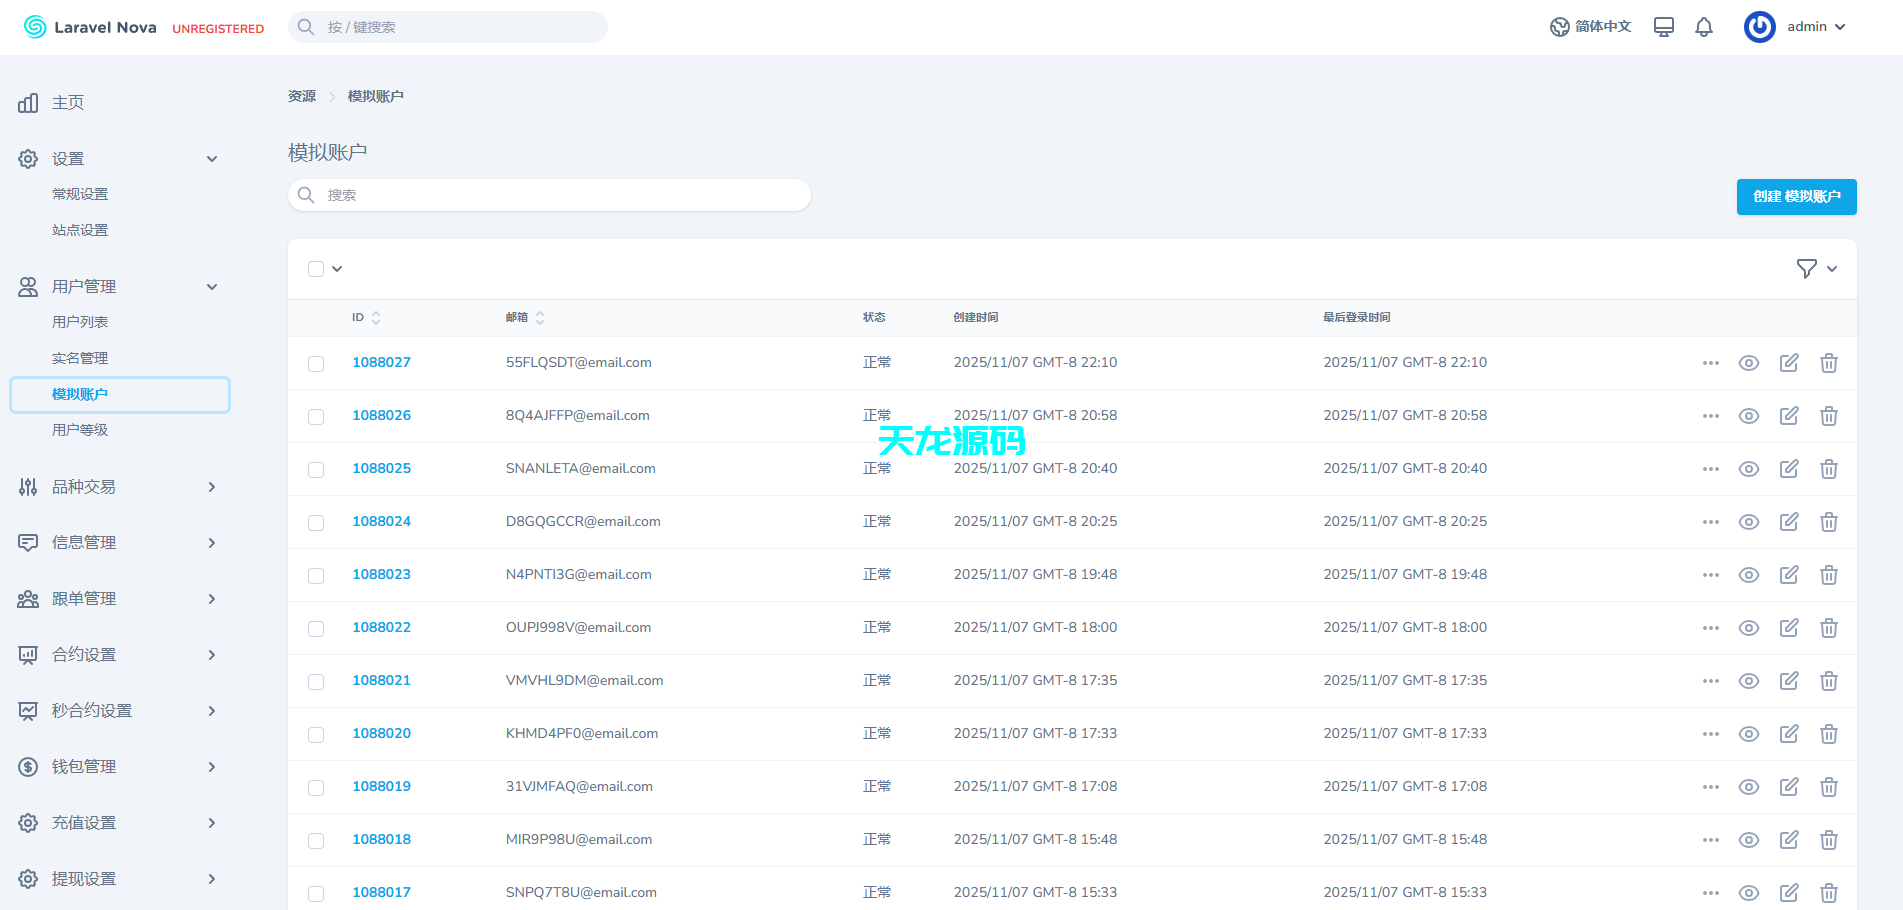Delete record 1088026 with the trash icon
The image size is (1903, 910).
coord(1829,415)
